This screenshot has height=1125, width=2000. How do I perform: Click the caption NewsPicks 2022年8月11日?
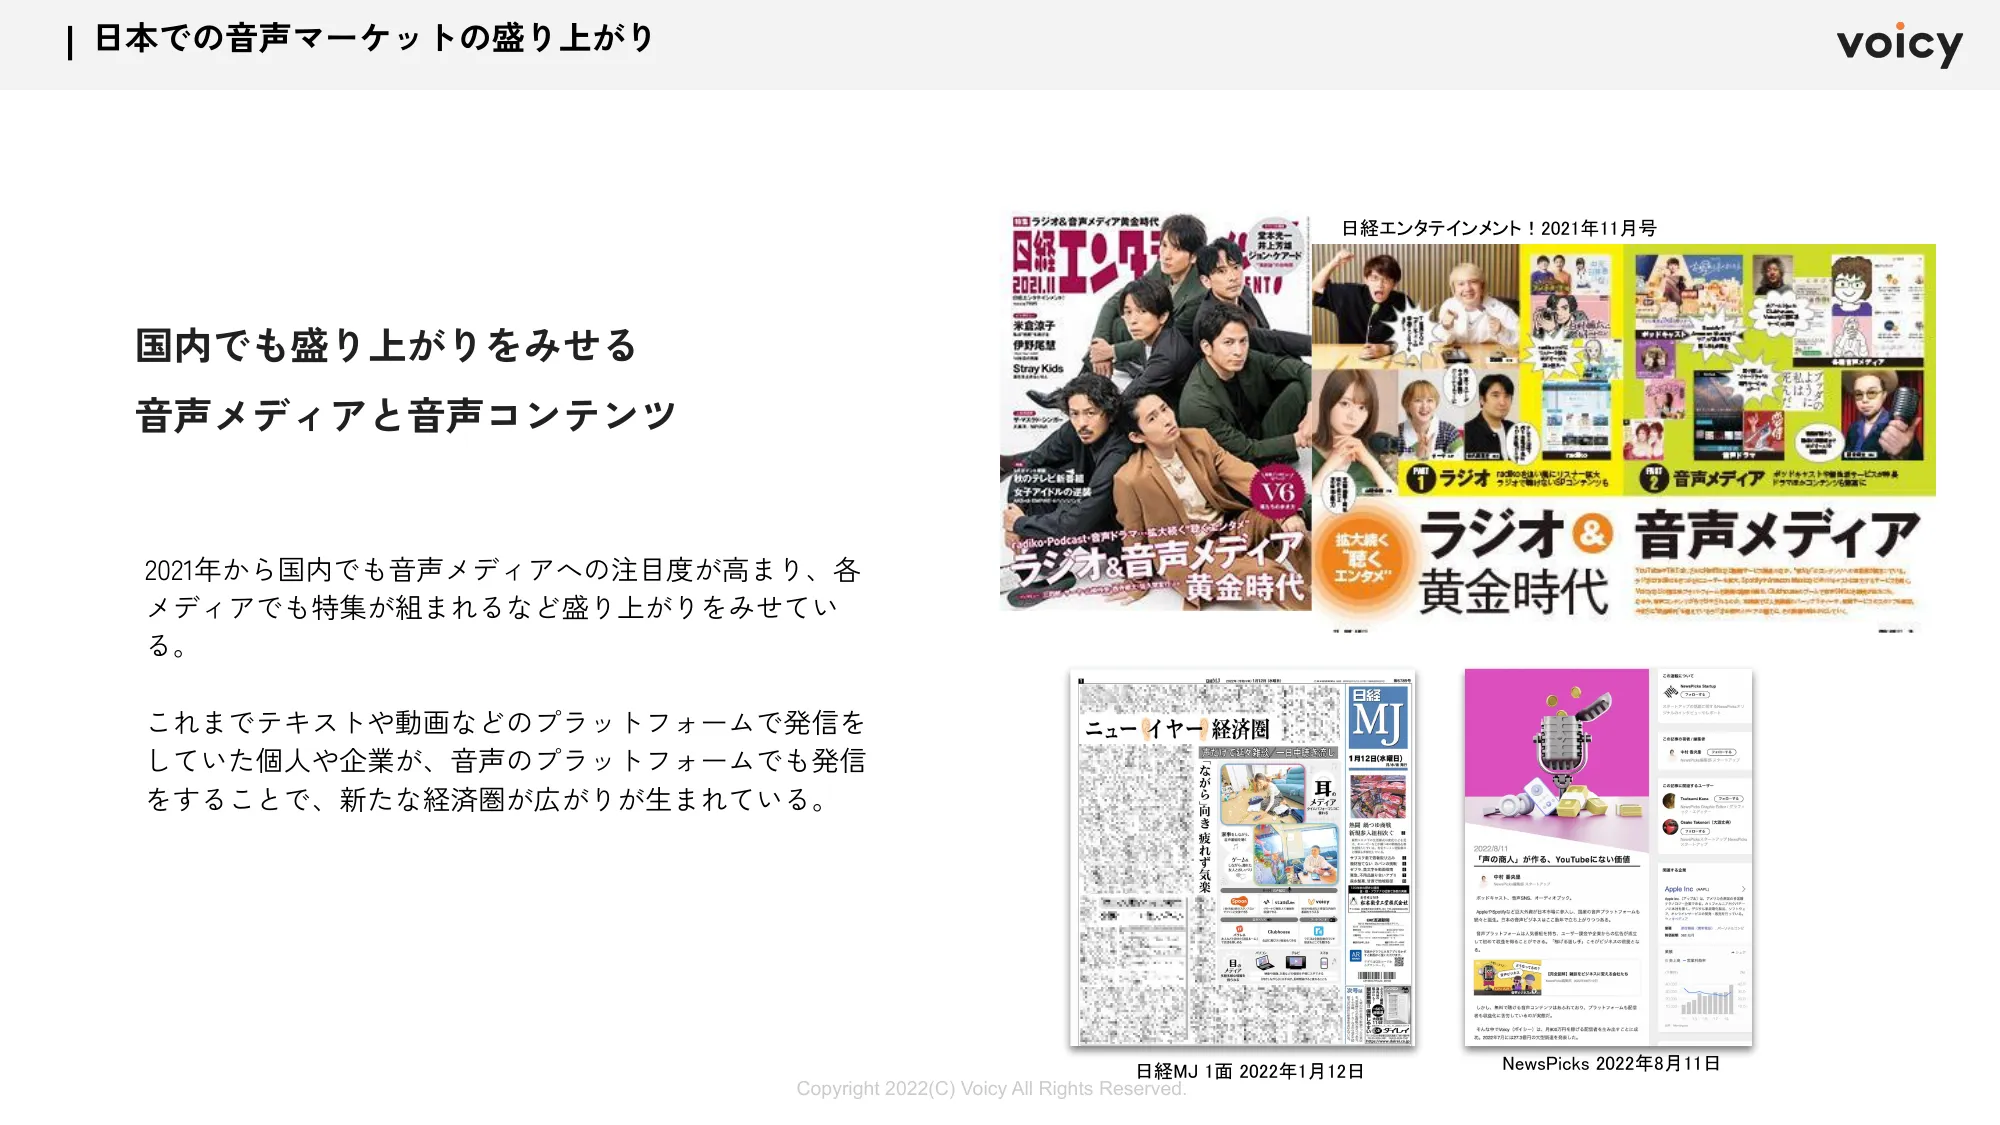click(x=1611, y=1063)
